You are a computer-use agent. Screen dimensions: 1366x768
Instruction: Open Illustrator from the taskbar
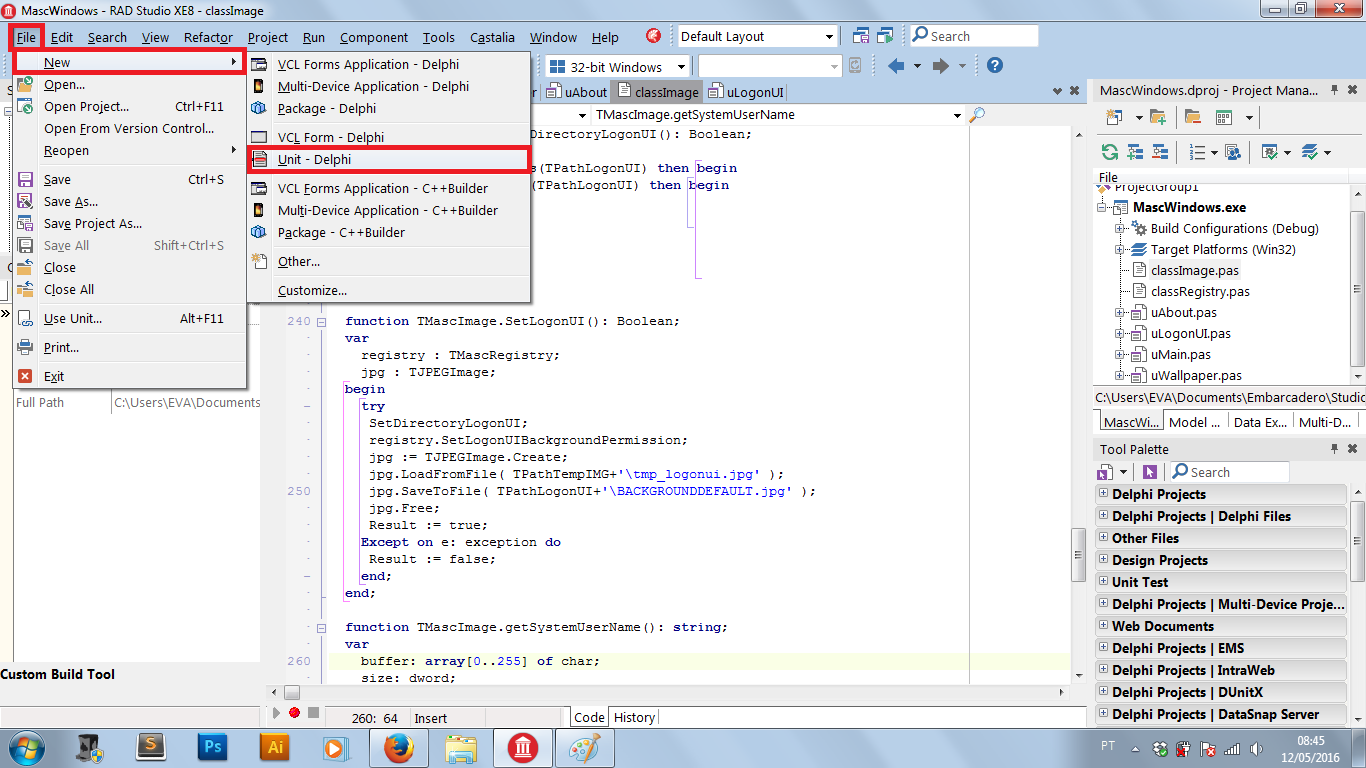[x=273, y=746]
